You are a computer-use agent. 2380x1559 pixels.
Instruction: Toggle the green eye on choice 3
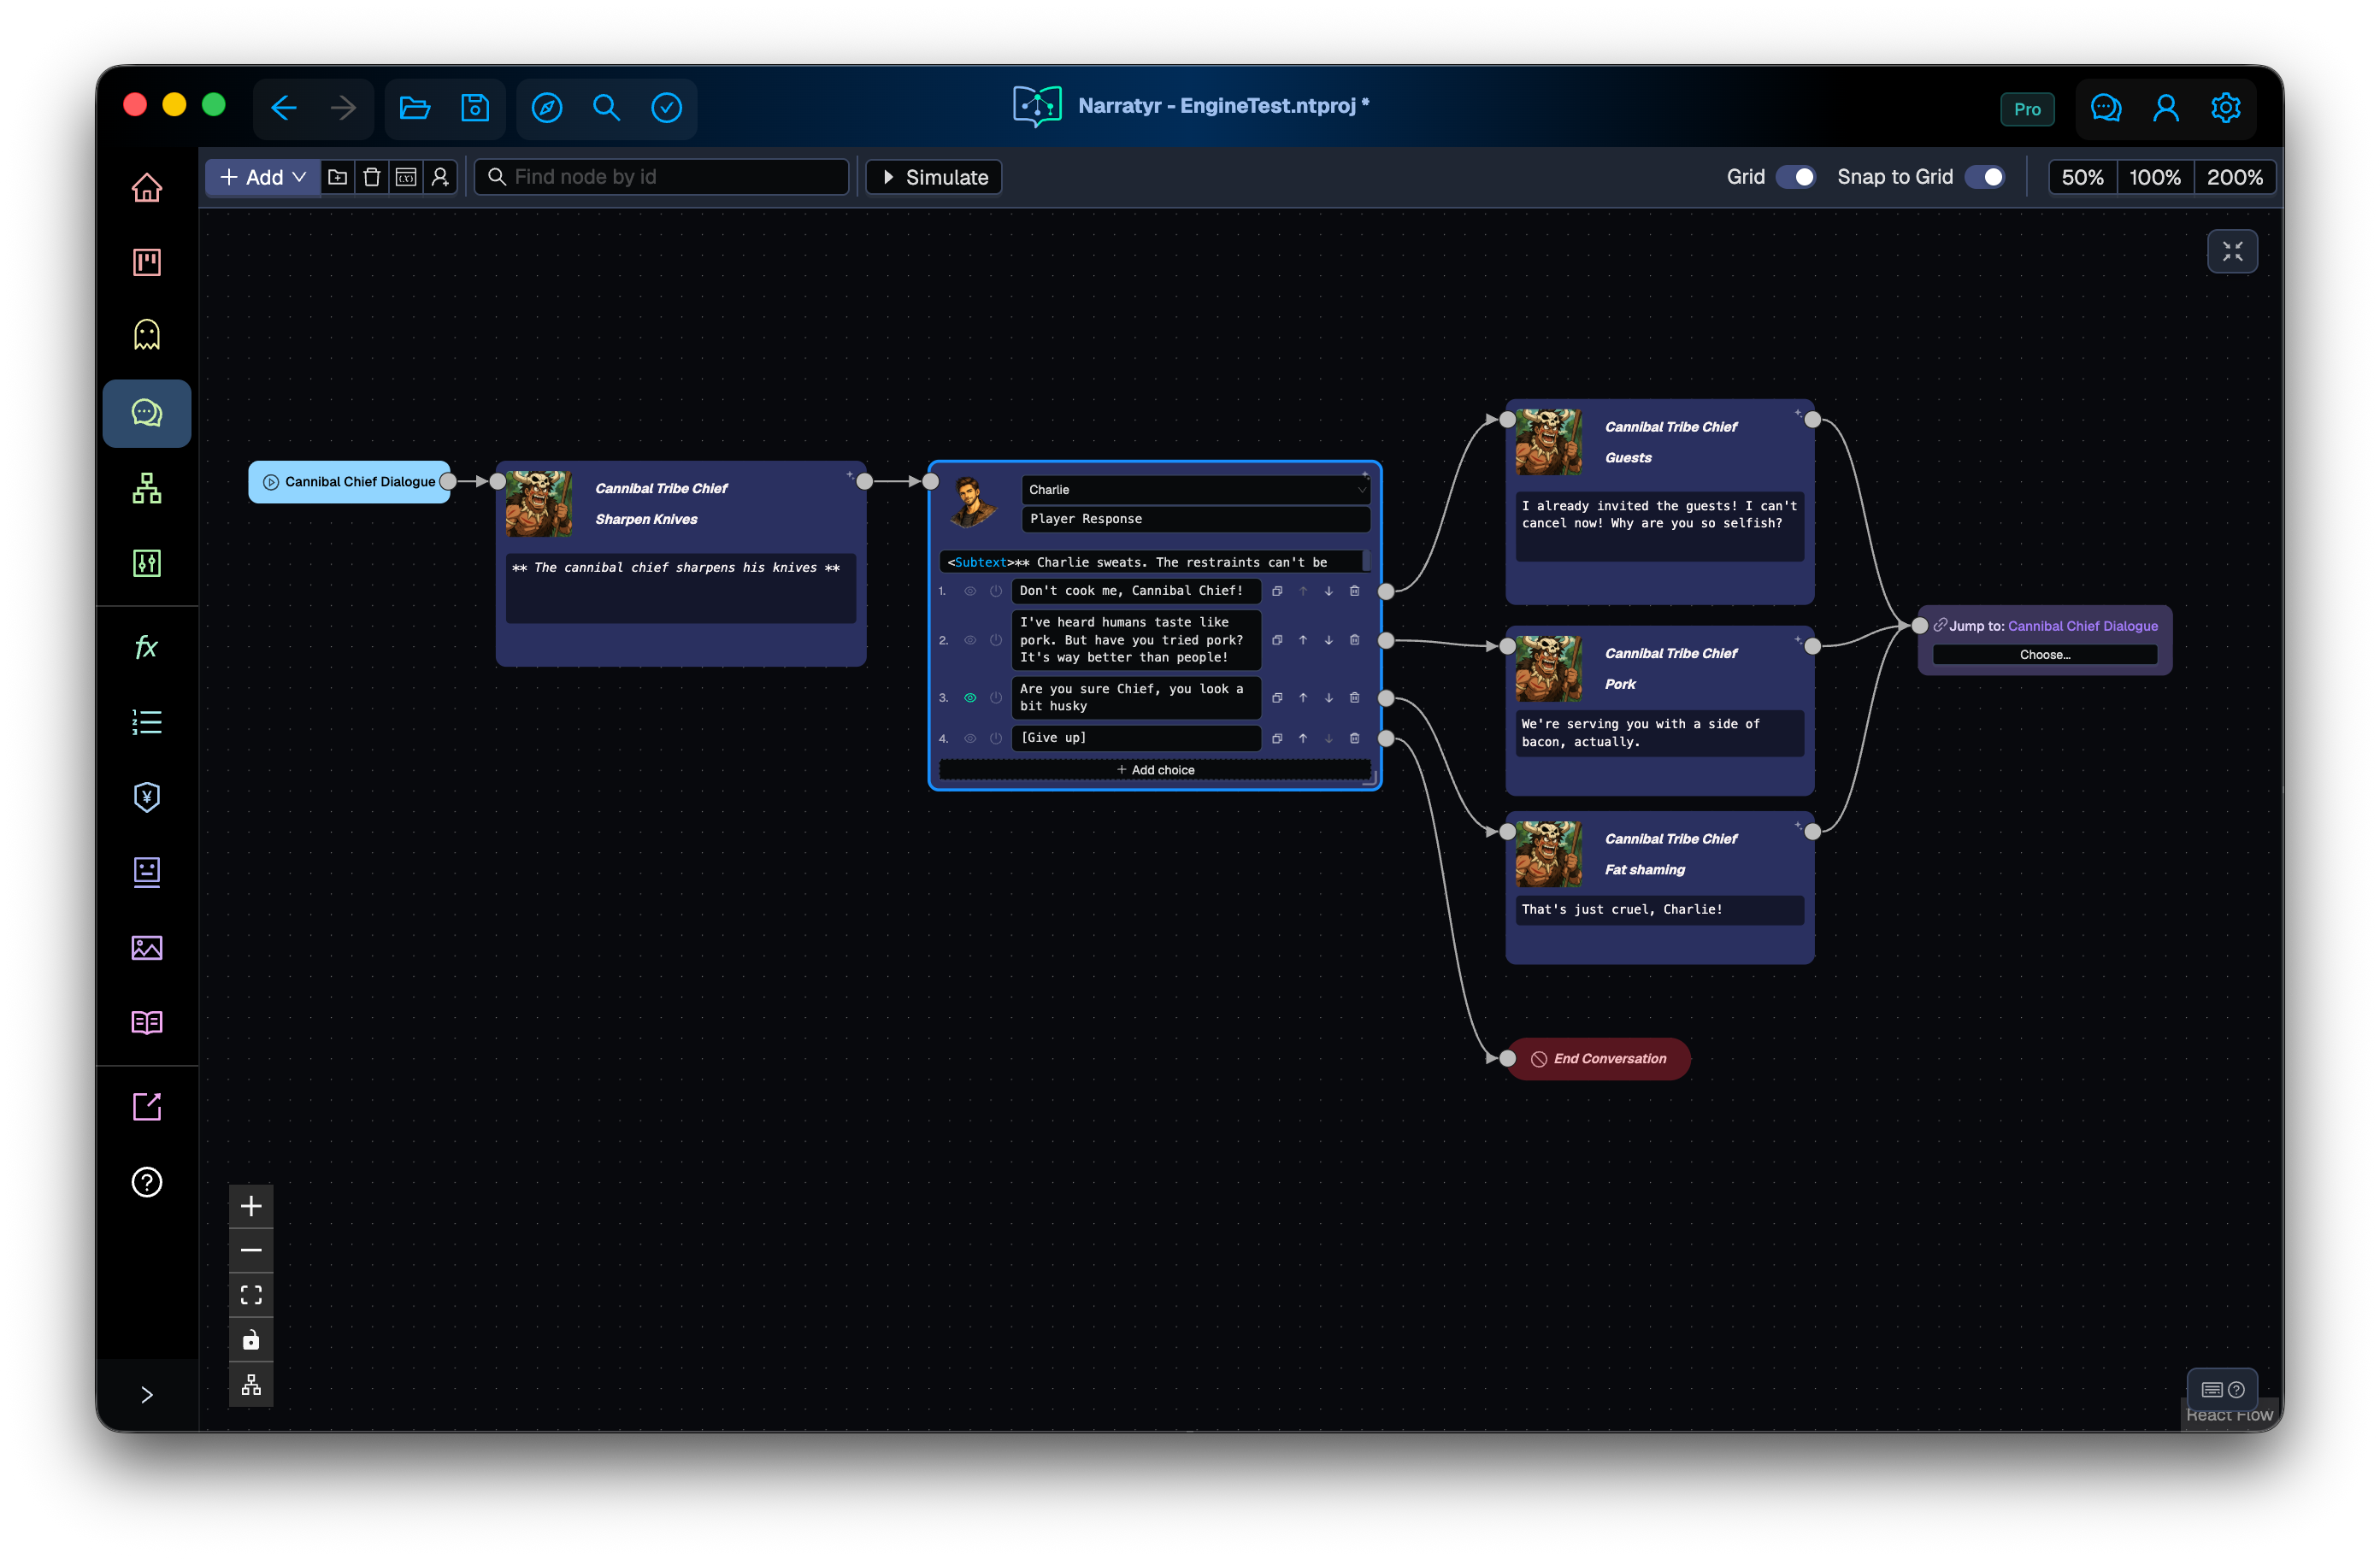click(970, 698)
